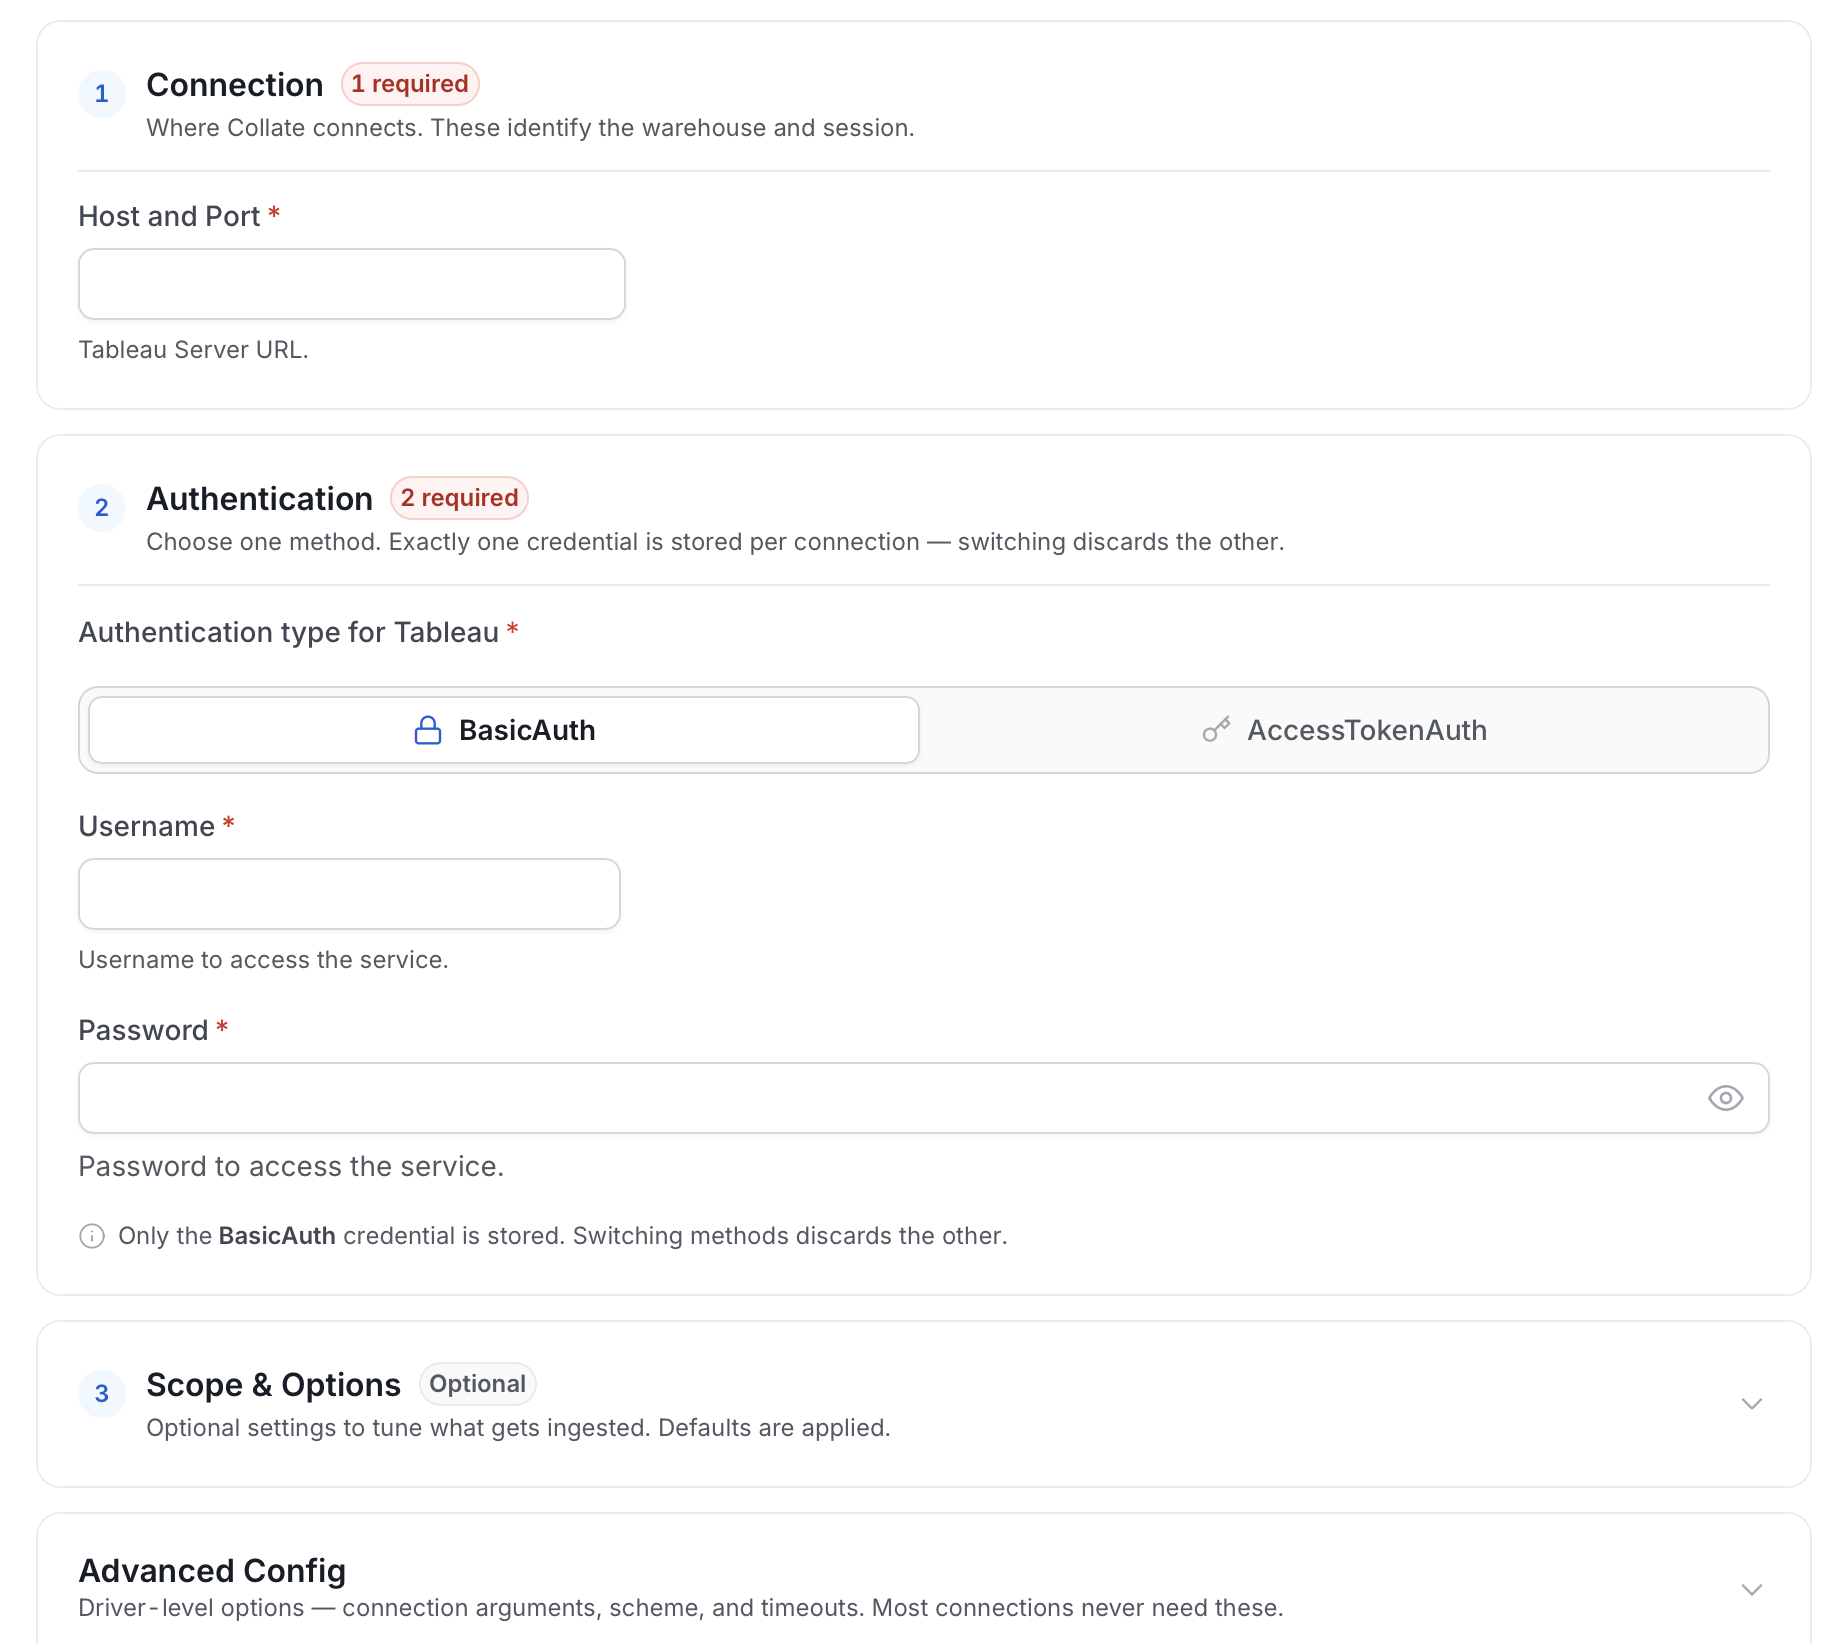Click the '2 required' badge on Authentication
The width and height of the screenshot is (1834, 1652).
click(x=459, y=498)
